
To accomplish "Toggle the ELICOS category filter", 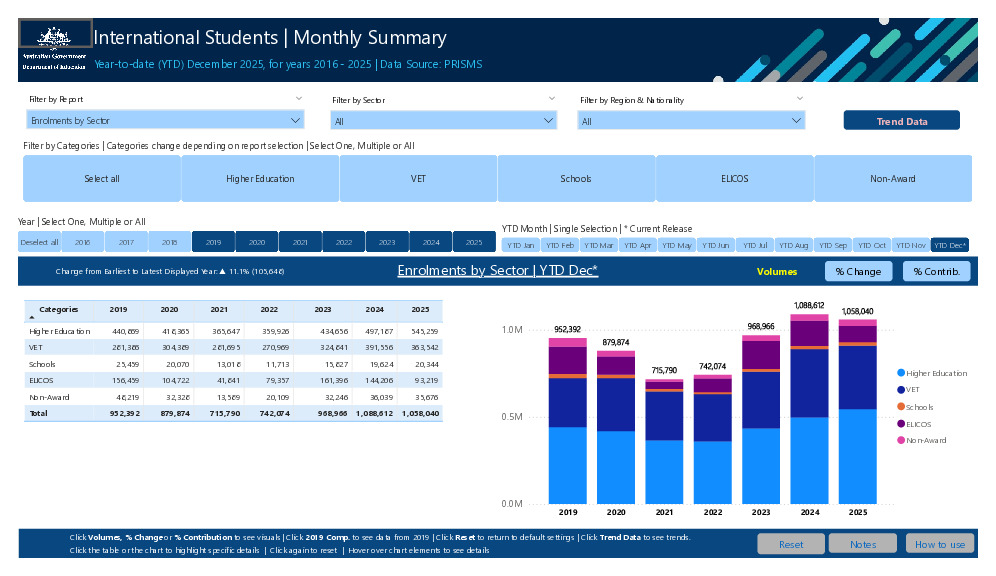I will click(734, 178).
